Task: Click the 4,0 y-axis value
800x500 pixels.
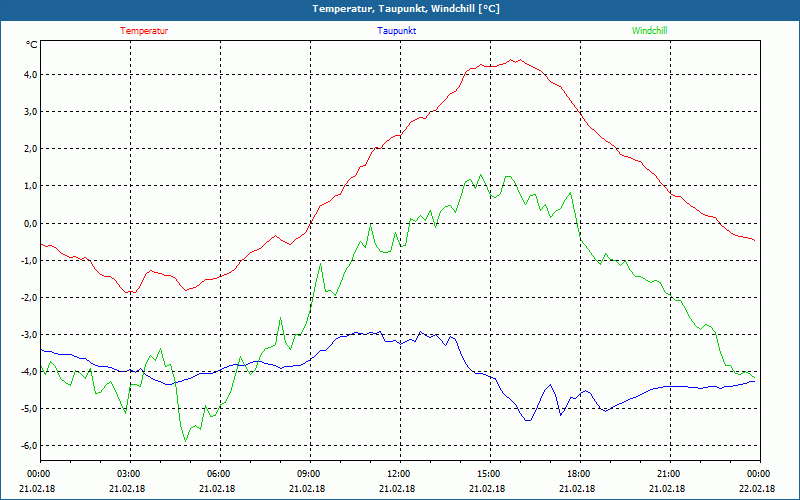Action: (31, 74)
